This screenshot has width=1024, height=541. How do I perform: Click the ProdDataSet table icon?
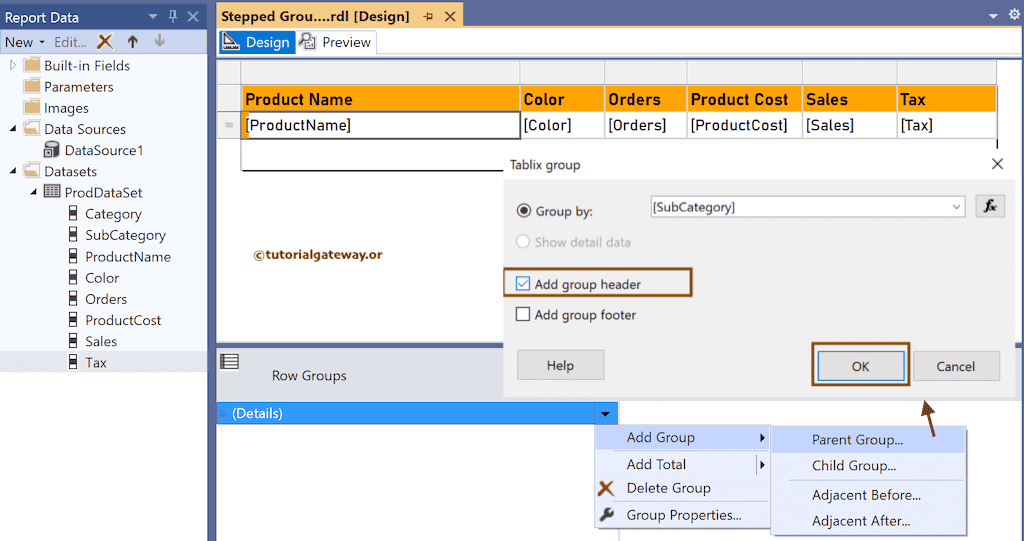click(x=52, y=192)
